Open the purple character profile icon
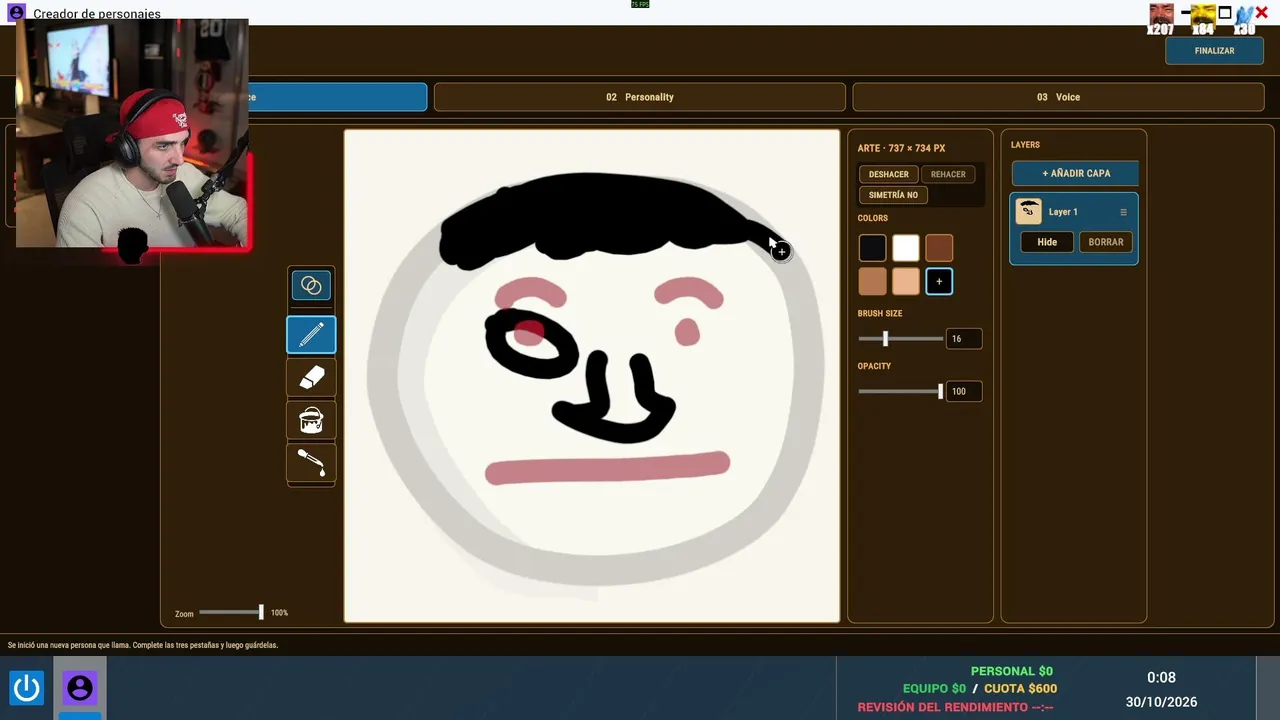 point(80,688)
